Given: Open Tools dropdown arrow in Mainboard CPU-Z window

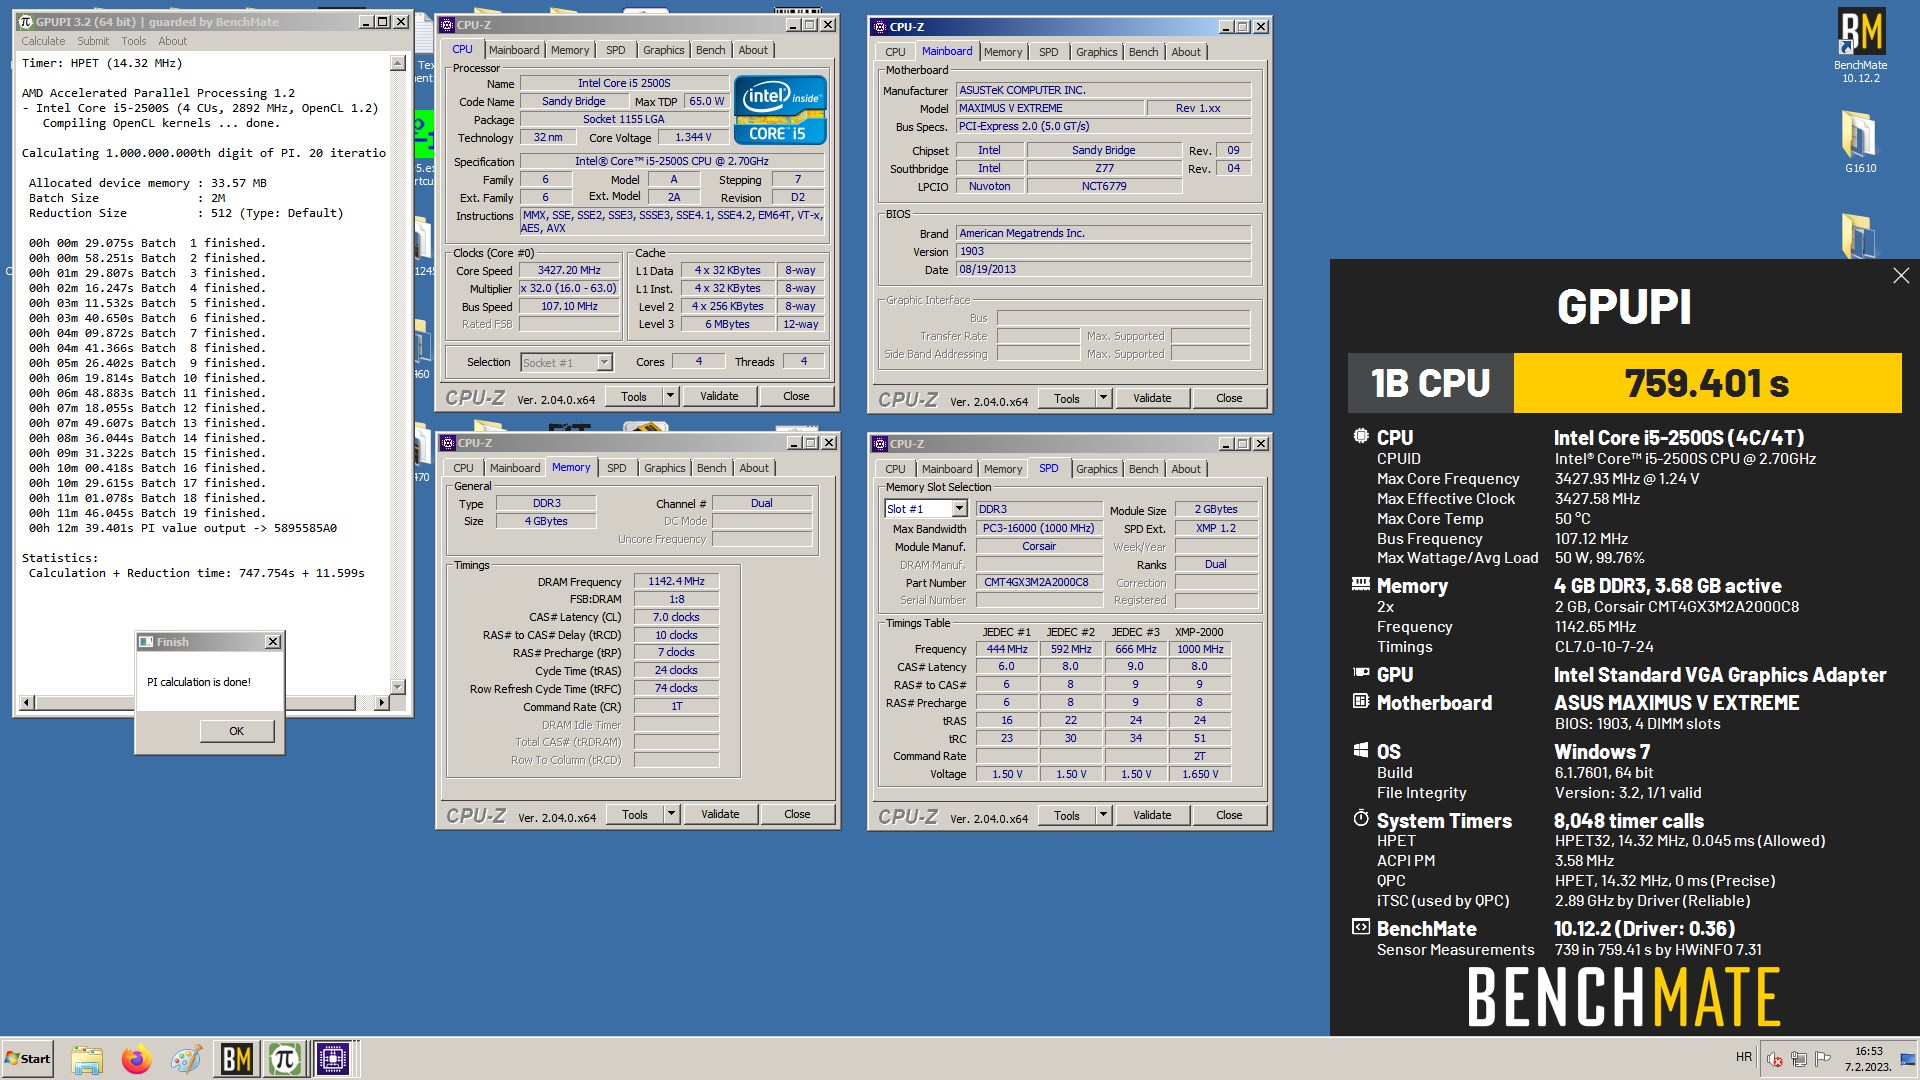Looking at the screenshot, I should pos(1103,398).
